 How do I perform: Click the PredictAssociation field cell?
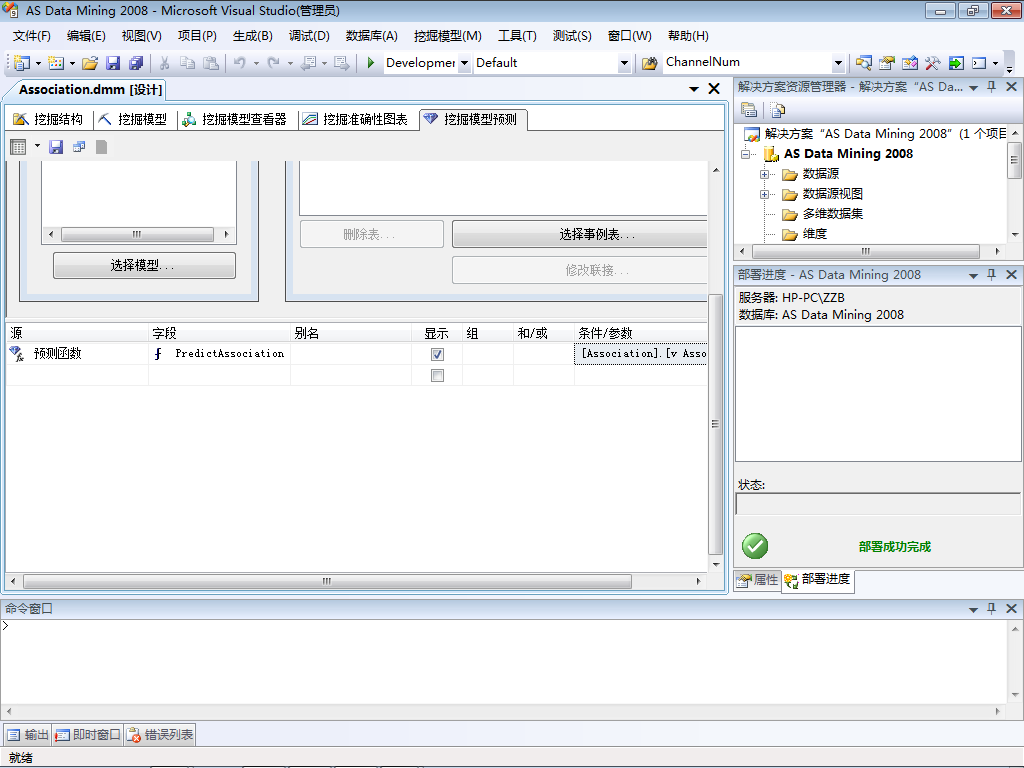coord(220,353)
